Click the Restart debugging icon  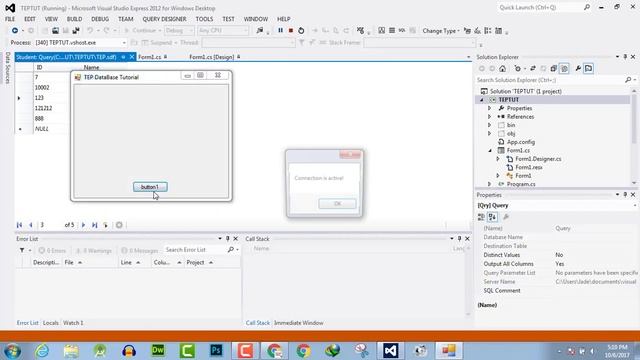[x=301, y=31]
